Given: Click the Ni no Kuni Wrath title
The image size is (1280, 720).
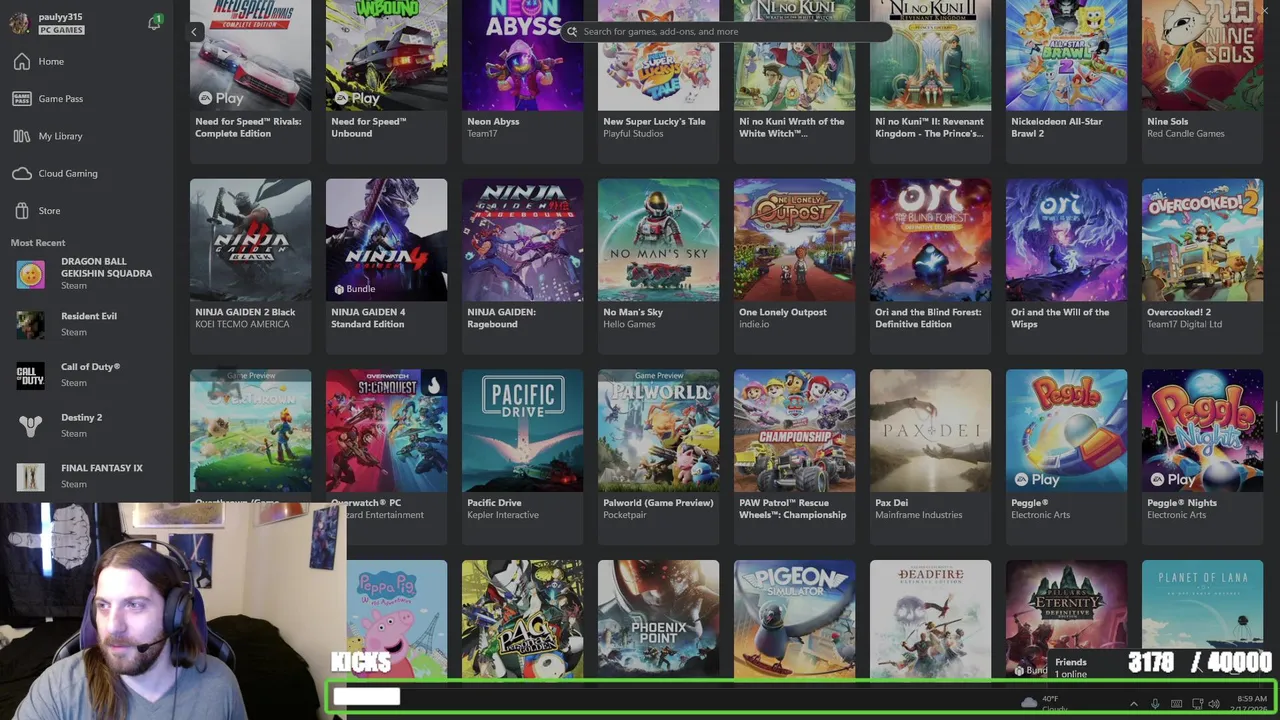Looking at the screenshot, I should 792,128.
